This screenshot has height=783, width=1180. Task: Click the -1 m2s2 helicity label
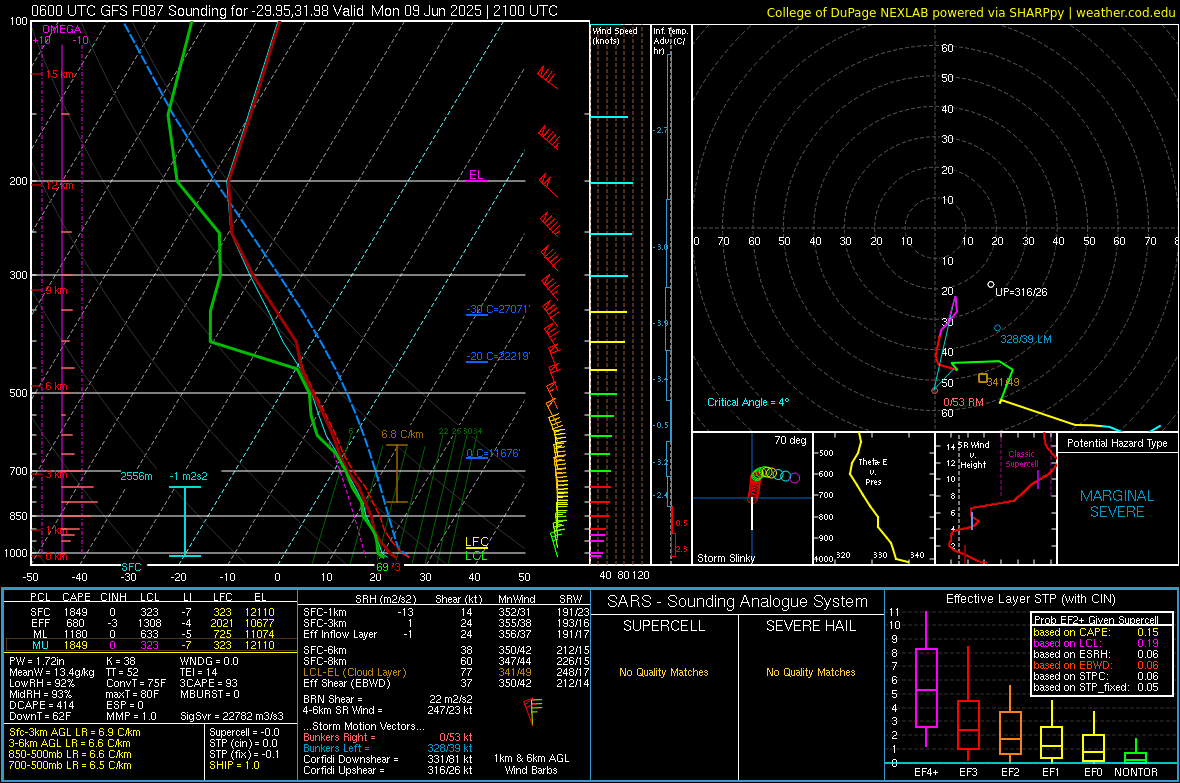pyautogui.click(x=188, y=476)
